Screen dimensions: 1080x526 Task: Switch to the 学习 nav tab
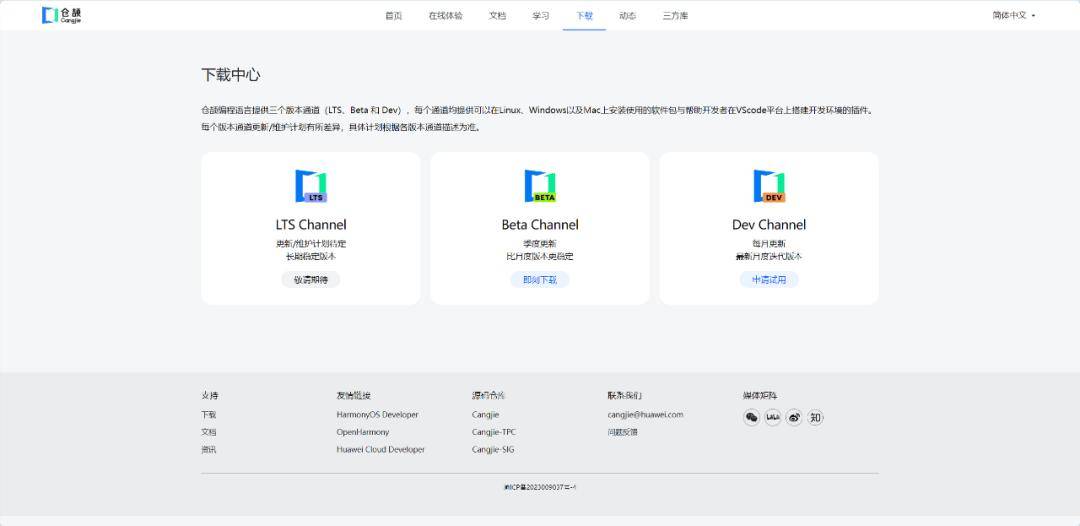tap(541, 16)
